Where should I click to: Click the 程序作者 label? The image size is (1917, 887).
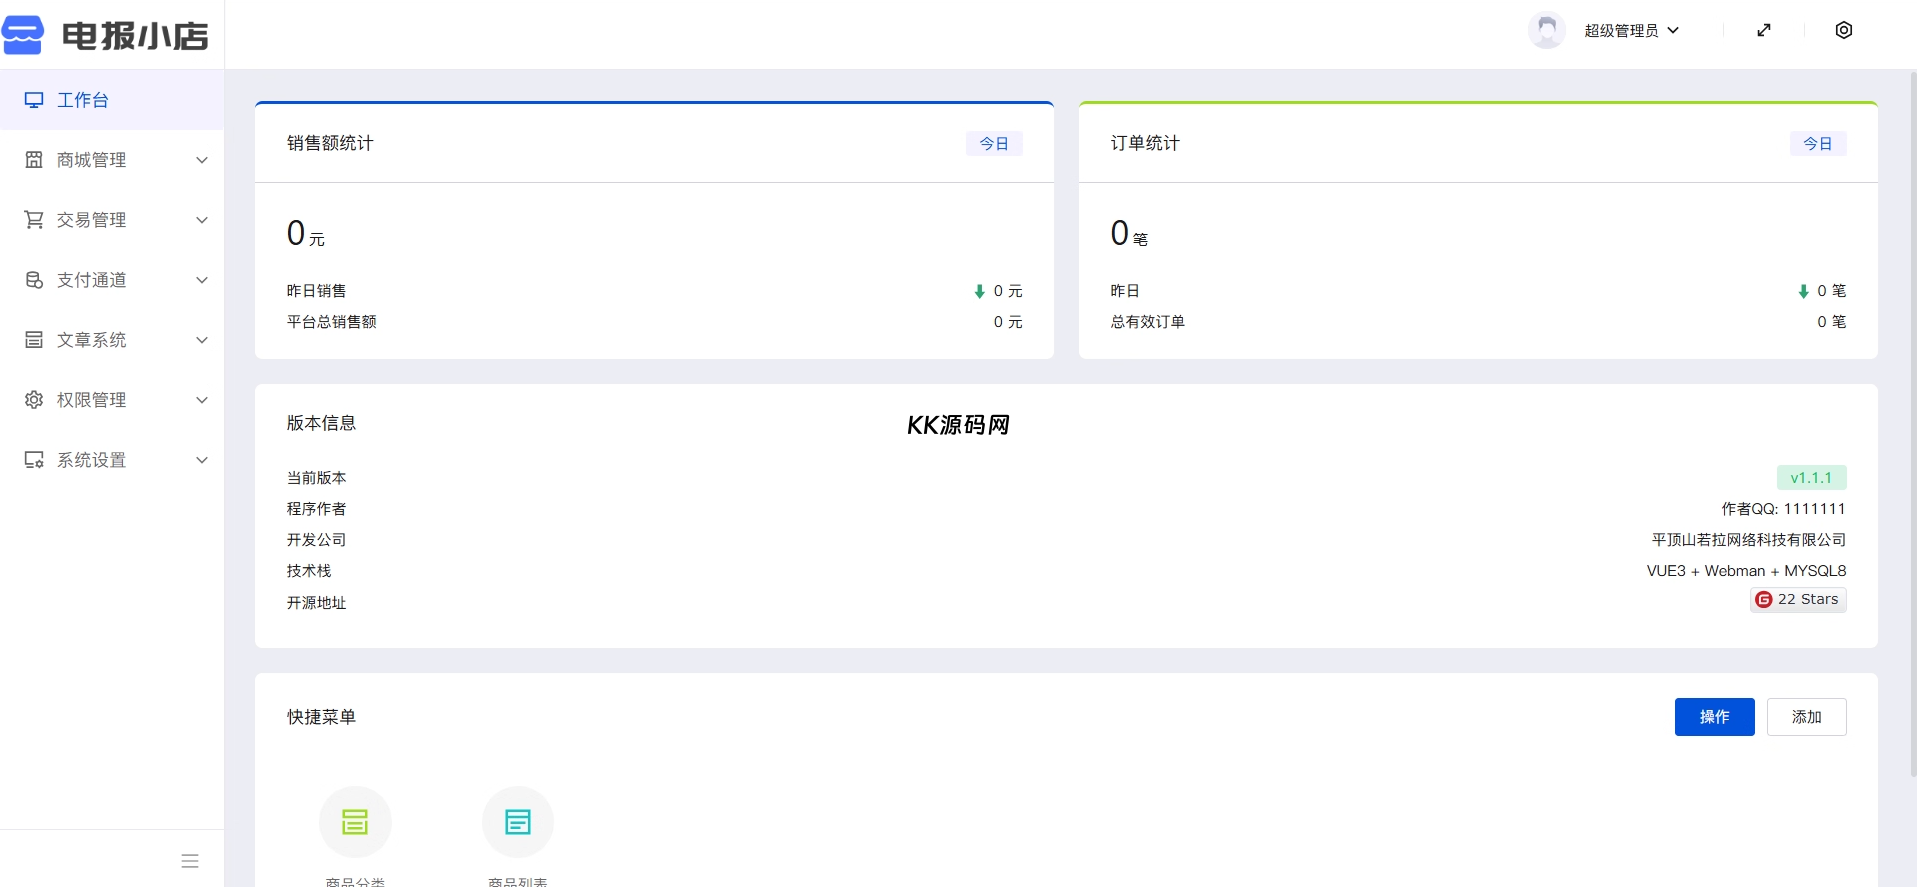pos(317,509)
